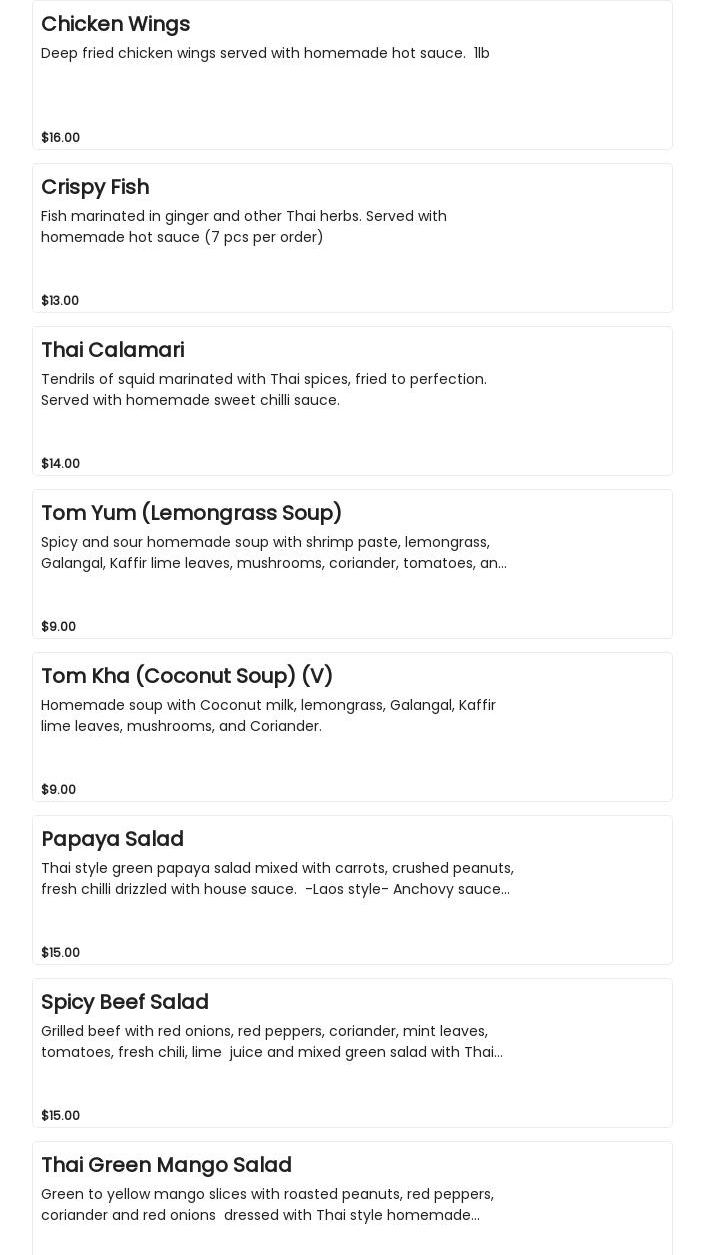This screenshot has height=1255, width=705.
Task: Click the Chicken Wings $16.00 price
Action: tap(60, 137)
